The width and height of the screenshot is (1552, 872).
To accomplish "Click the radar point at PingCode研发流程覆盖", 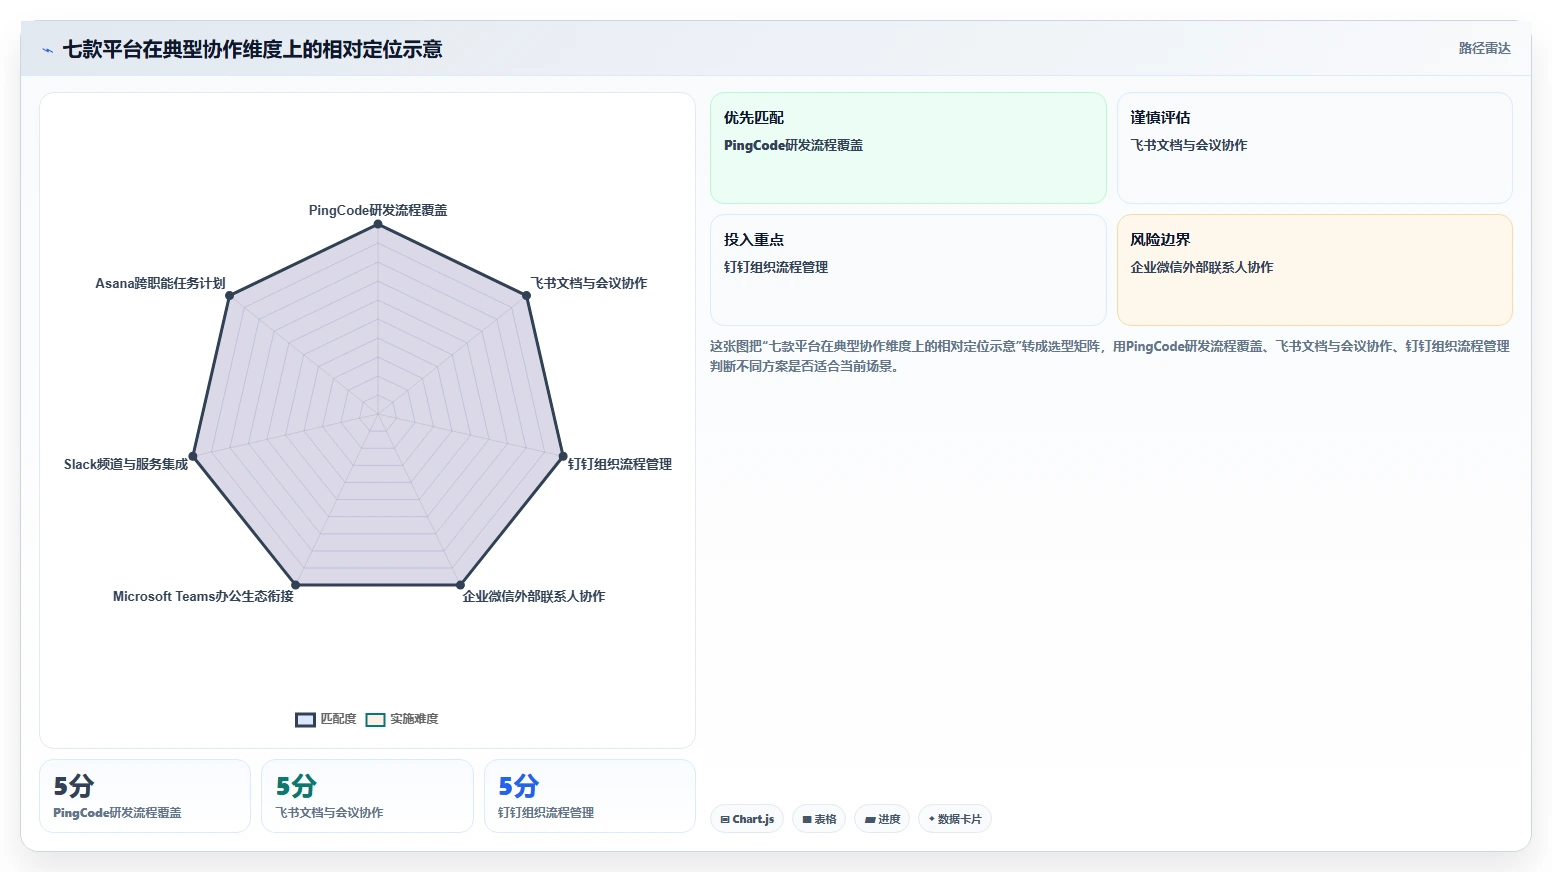I will point(378,224).
